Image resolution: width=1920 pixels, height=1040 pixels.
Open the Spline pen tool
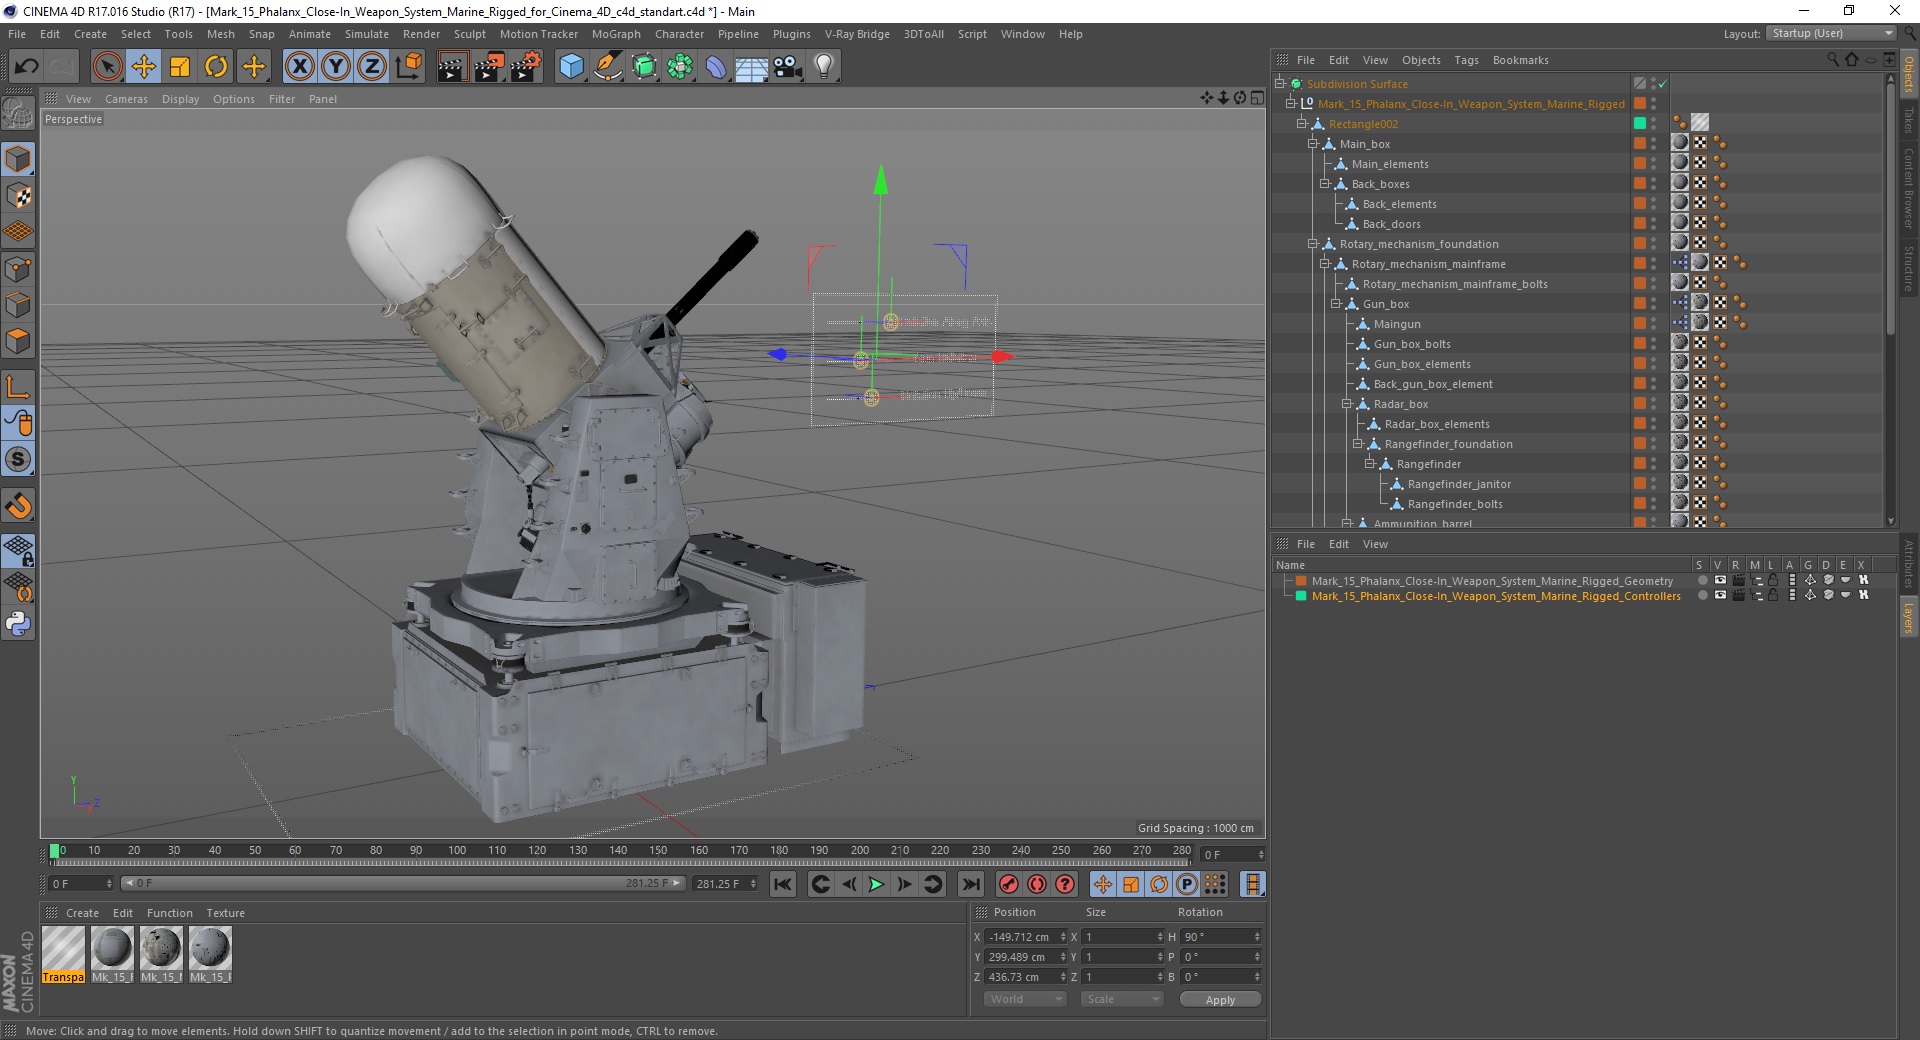[x=608, y=67]
